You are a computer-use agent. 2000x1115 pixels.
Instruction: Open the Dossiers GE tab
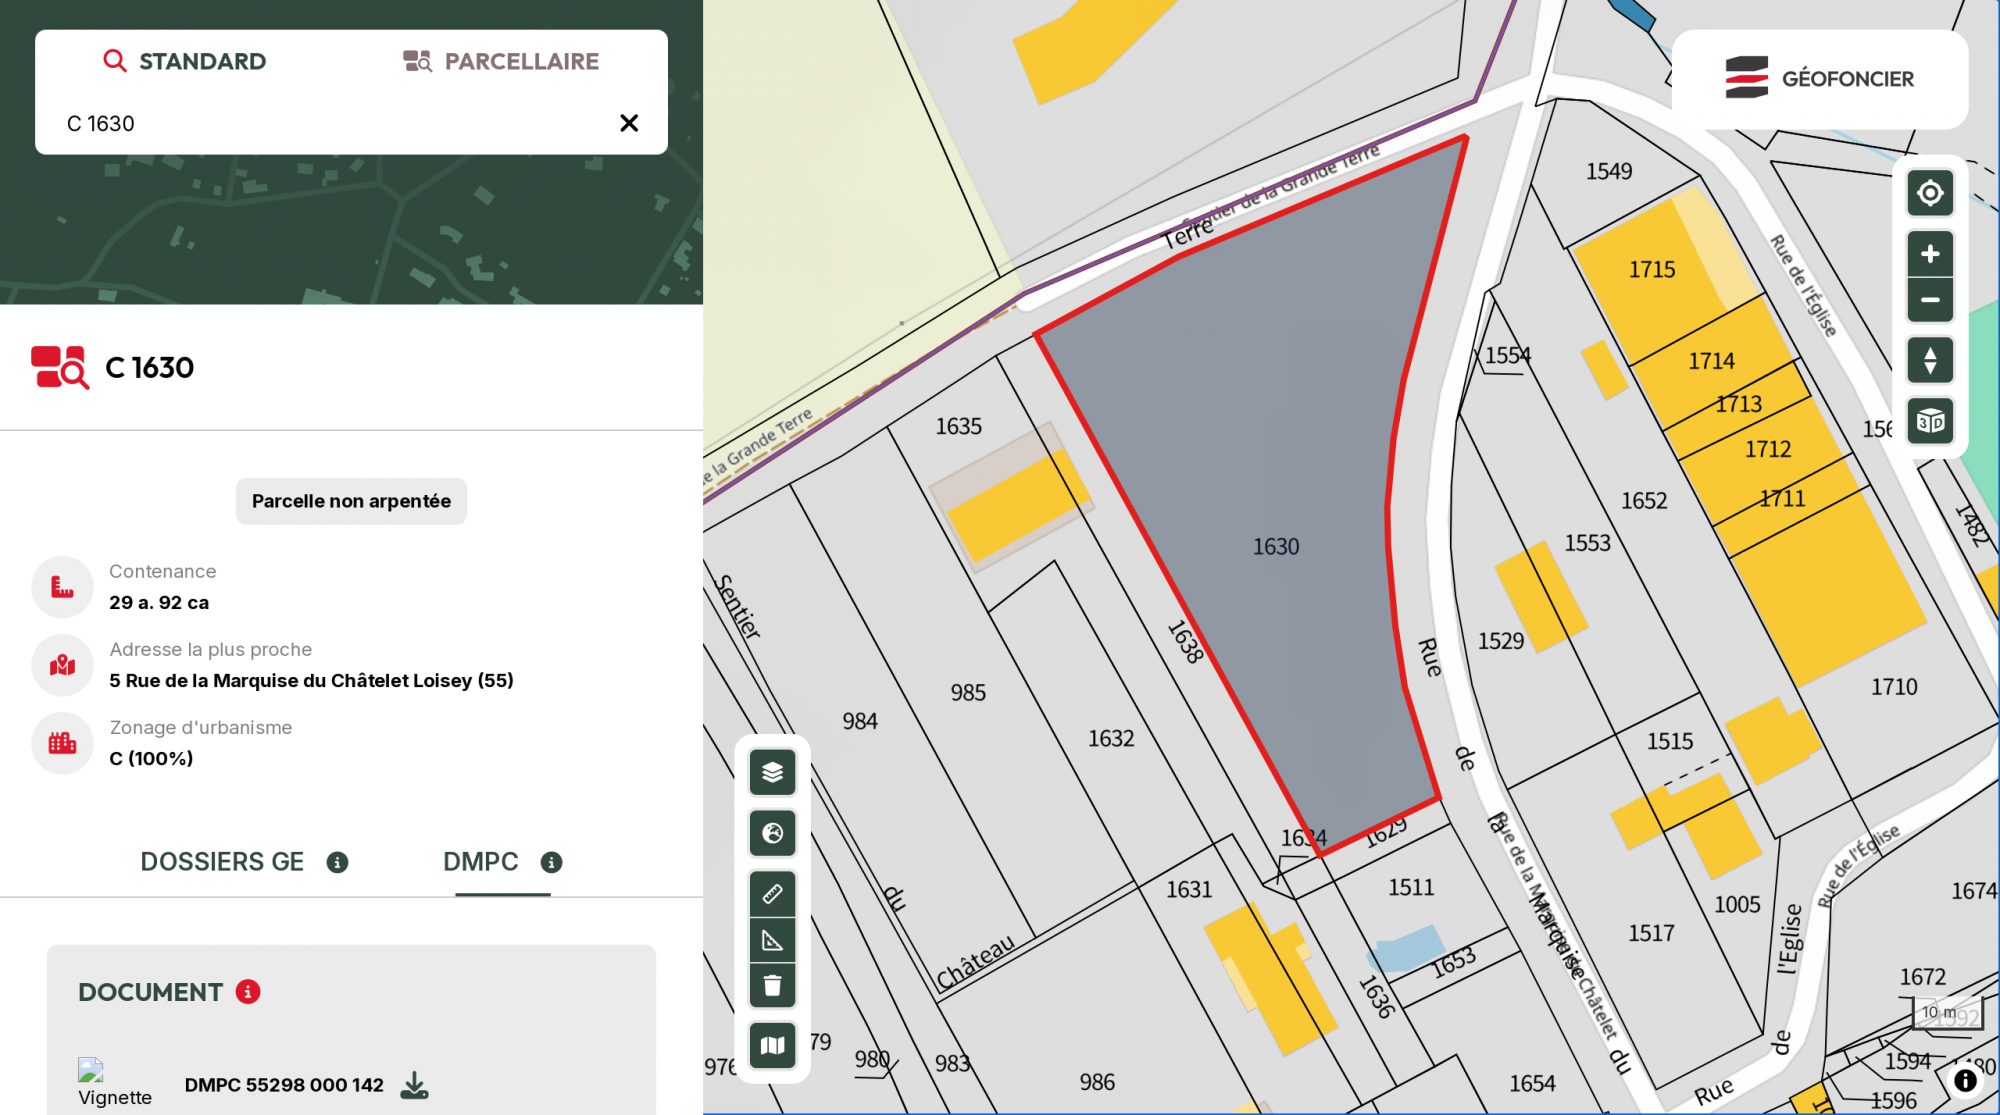[x=222, y=862]
